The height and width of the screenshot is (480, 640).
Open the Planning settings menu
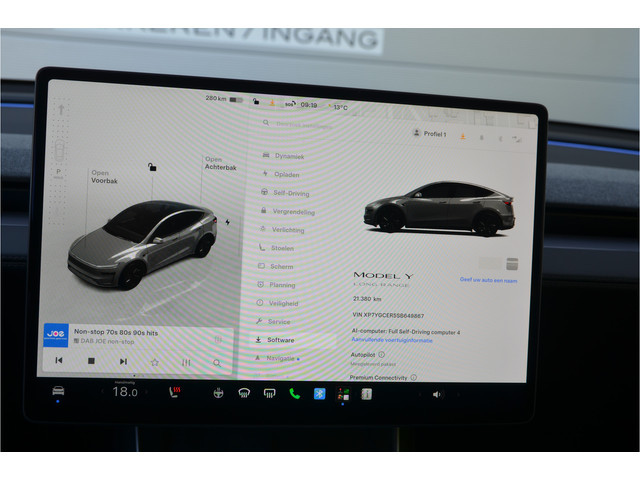(276, 284)
